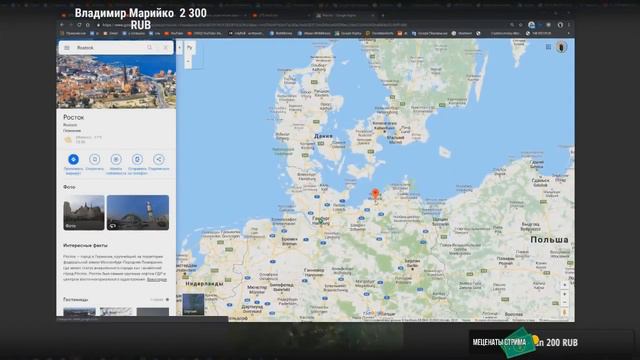Open a new browser tab
Screen dimensions: 640x360
click(383, 15)
